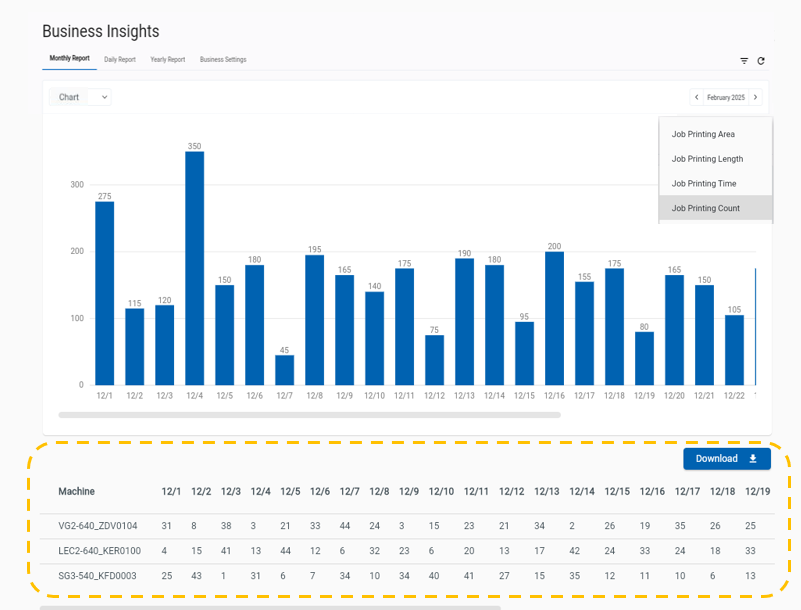Go to next month with right chevron
The width and height of the screenshot is (801, 610).
(x=756, y=98)
